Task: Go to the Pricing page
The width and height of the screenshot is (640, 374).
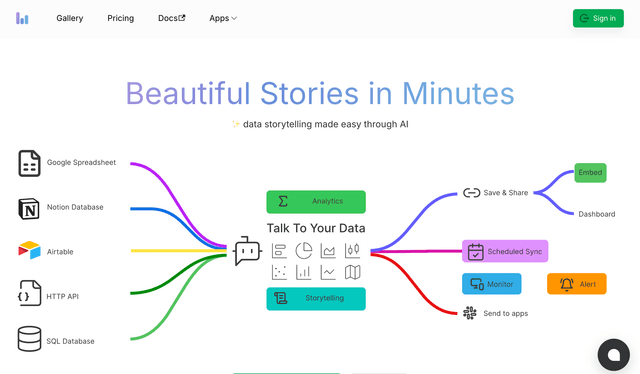Action: point(120,18)
